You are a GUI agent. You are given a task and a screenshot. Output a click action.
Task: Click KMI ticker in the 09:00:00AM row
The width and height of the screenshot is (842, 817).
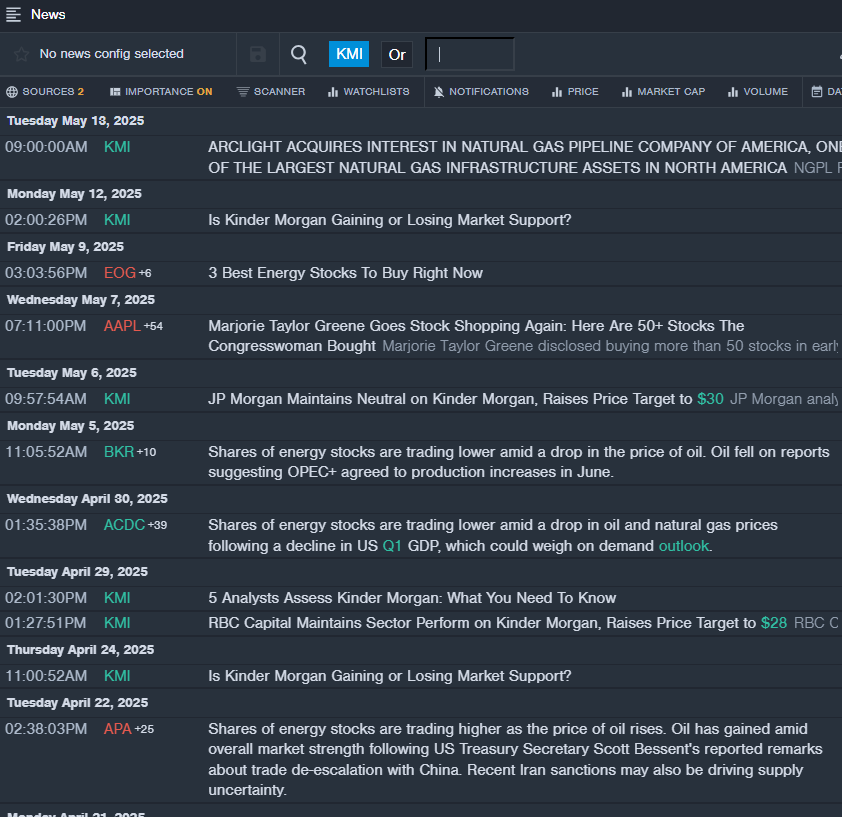tap(117, 147)
